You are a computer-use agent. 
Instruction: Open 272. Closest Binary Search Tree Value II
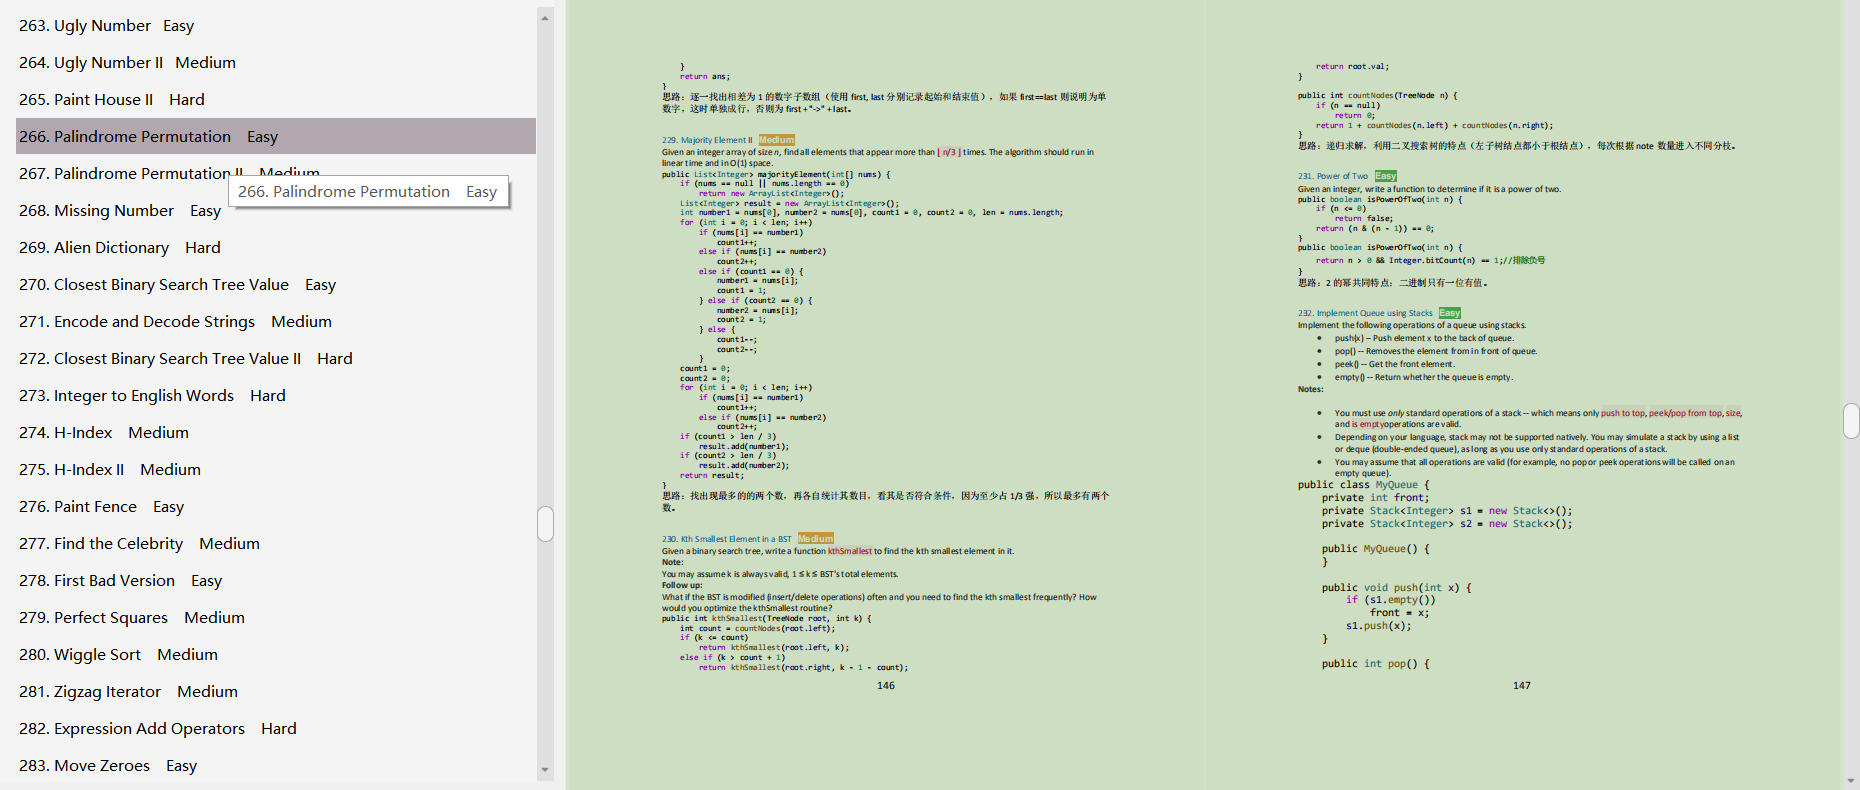(x=185, y=359)
